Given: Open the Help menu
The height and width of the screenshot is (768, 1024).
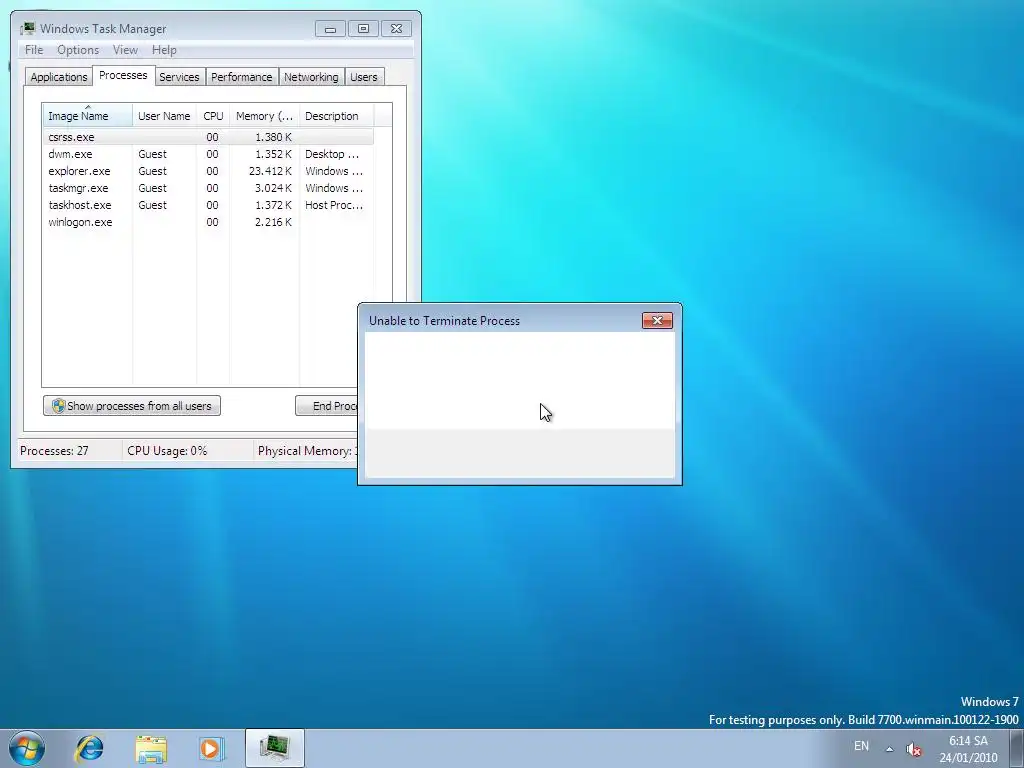Looking at the screenshot, I should coord(164,50).
